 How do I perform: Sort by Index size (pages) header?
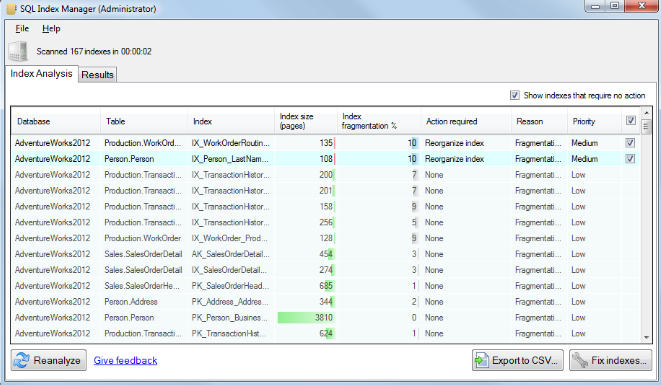click(306, 121)
